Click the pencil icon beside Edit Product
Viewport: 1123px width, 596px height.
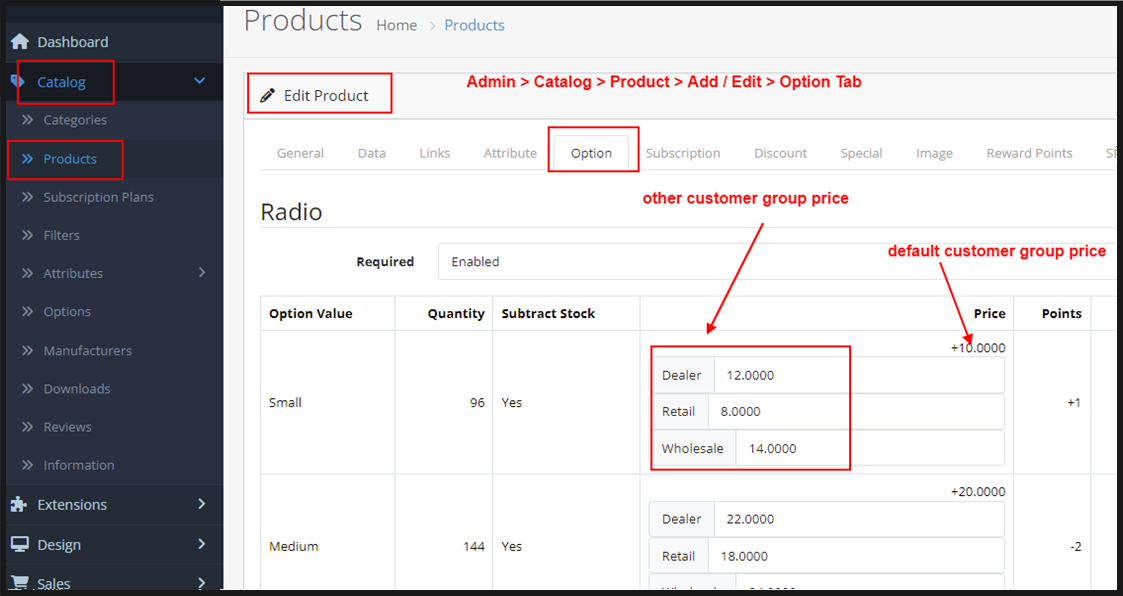pos(267,96)
